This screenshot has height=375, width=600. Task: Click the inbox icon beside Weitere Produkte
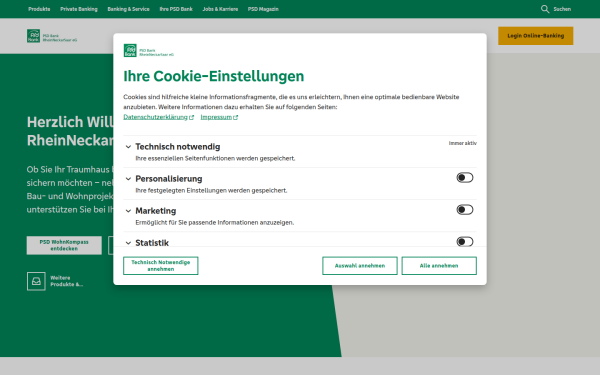pyautogui.click(x=36, y=281)
